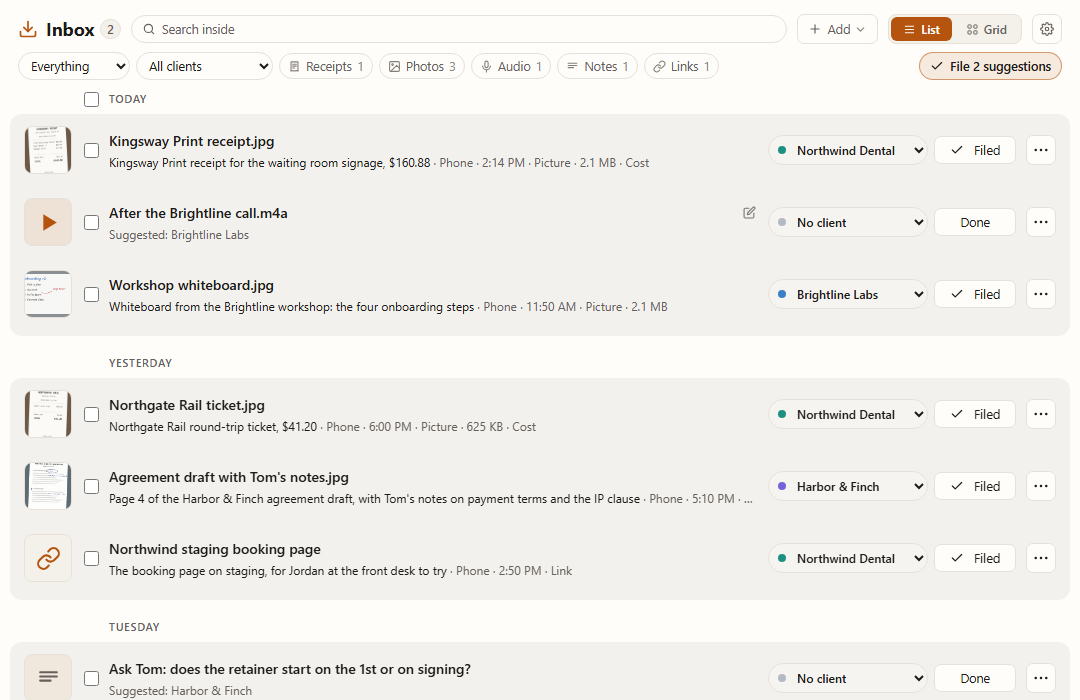1080x700 pixels.
Task: Click Suggested: Brightline Labs text
Action: point(179,235)
